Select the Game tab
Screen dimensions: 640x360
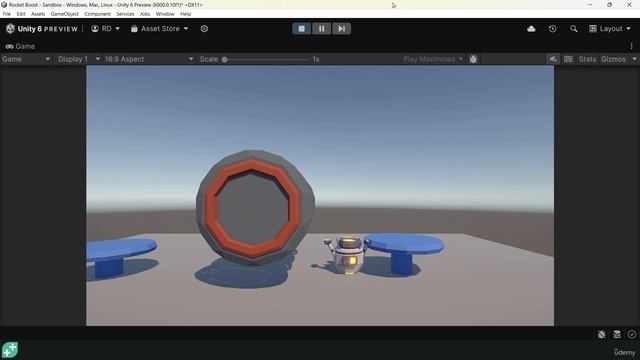point(20,47)
